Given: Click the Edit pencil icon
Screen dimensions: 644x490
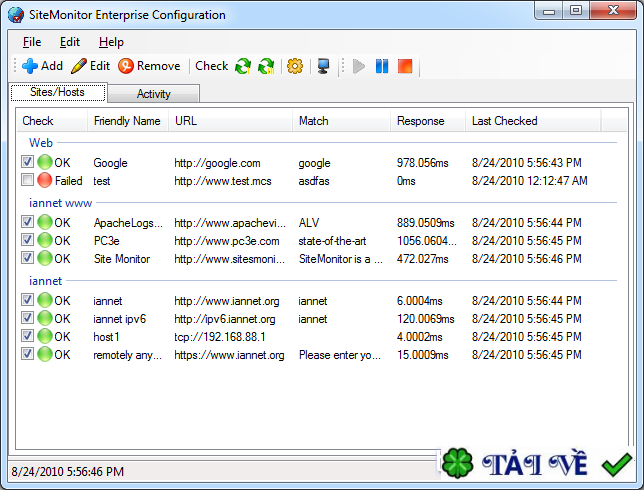Looking at the screenshot, I should (78, 66).
